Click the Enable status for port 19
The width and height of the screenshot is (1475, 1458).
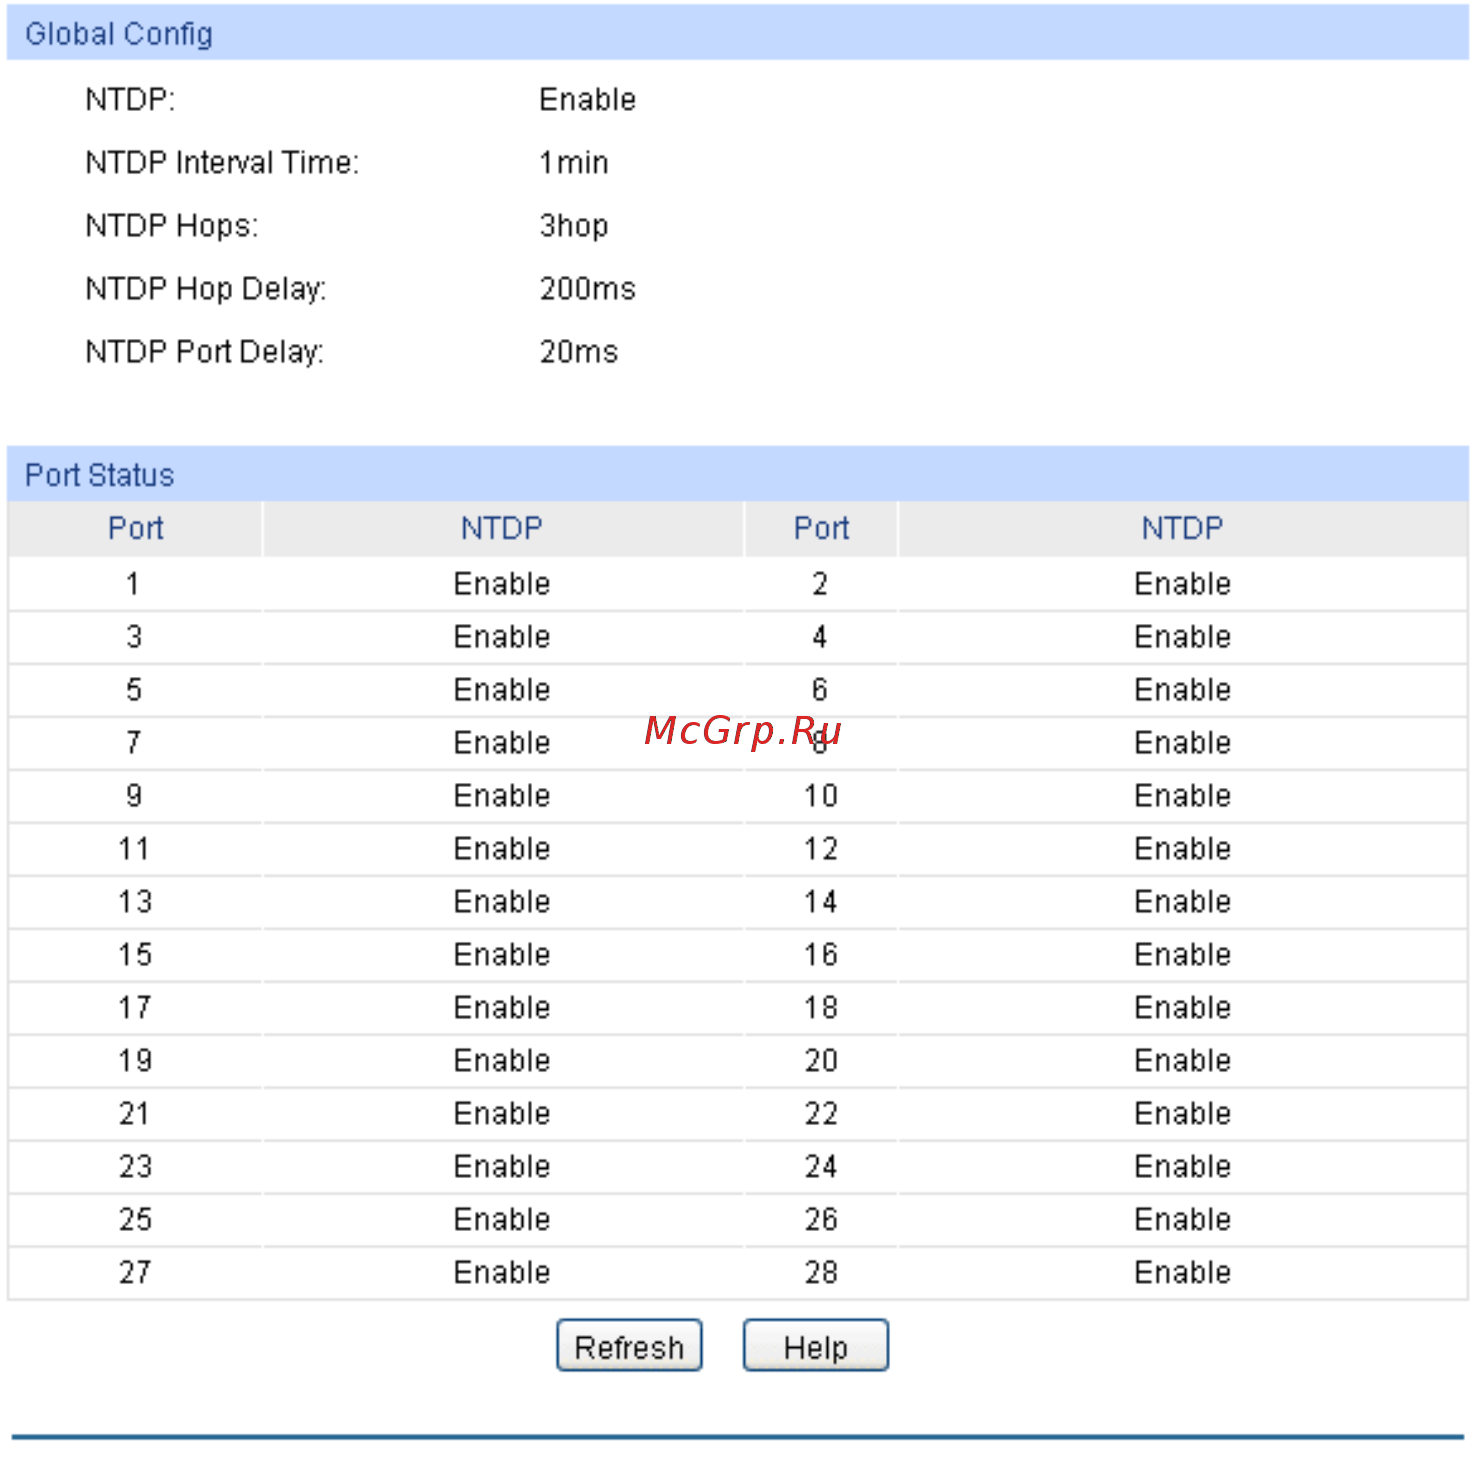click(502, 1060)
